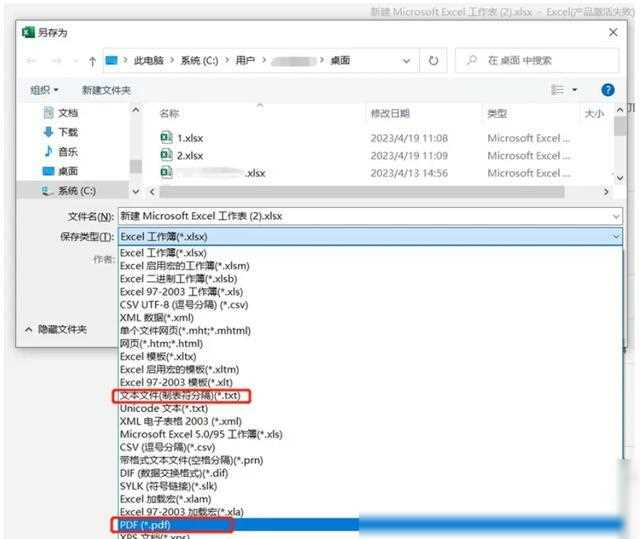This screenshot has width=640, height=539.
Task: Select the file 1.xlsx
Action: 190,138
